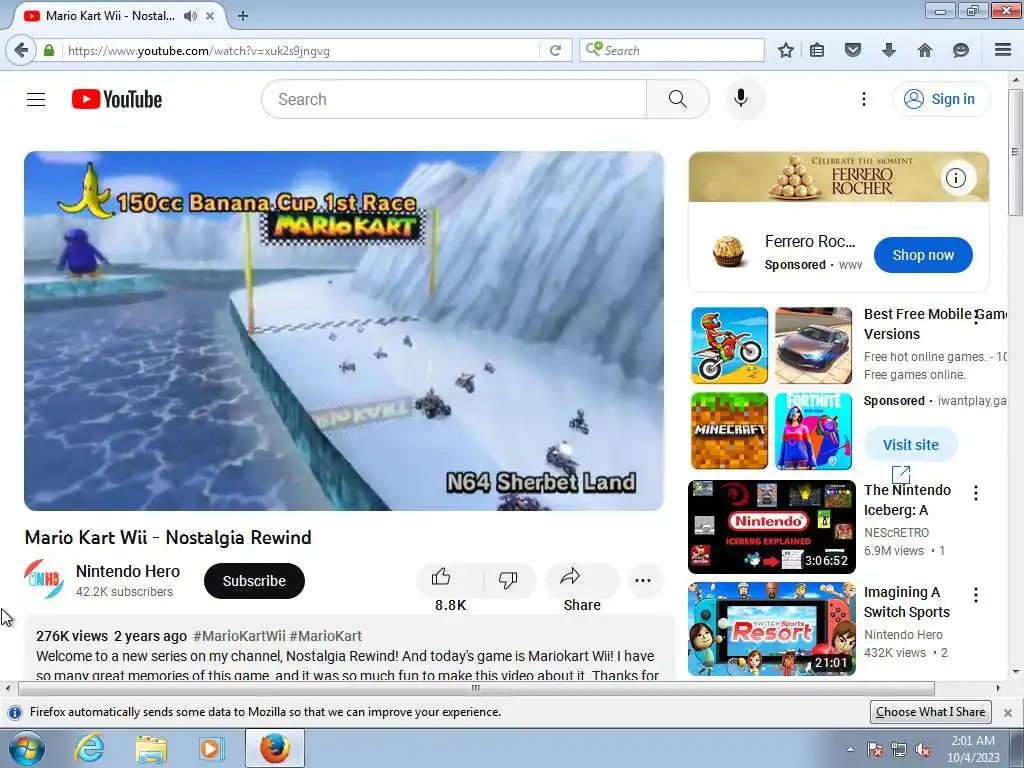Screen dimensions: 1024x768
Task: Sign in to YouTube
Action: (x=941, y=99)
